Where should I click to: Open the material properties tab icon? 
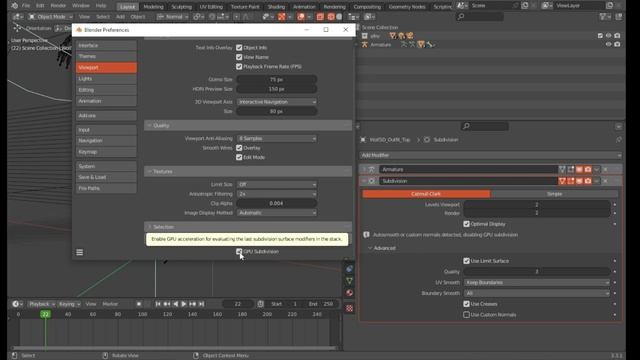[349, 293]
